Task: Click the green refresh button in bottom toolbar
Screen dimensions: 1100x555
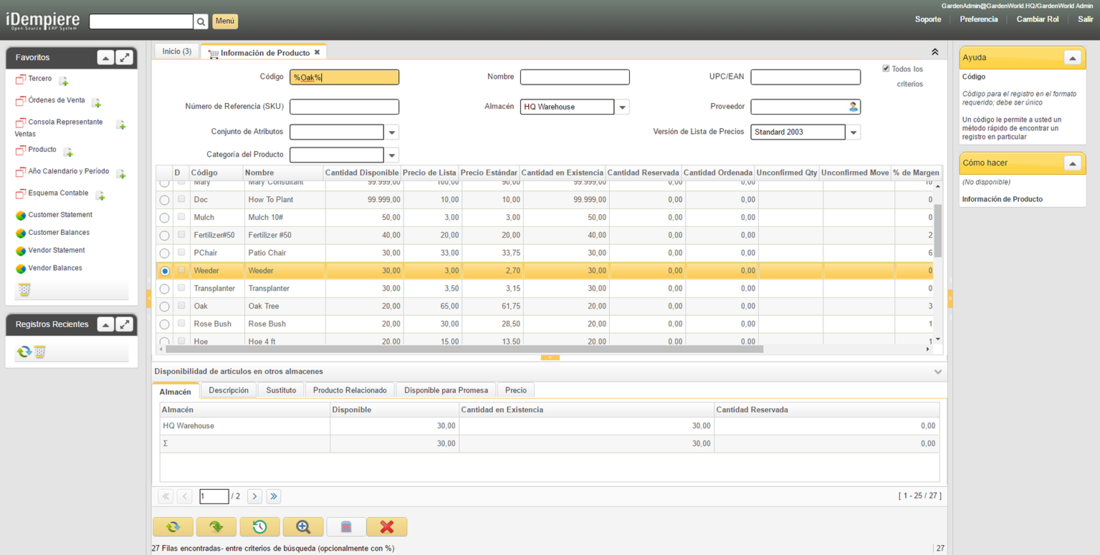Action: coord(173,527)
